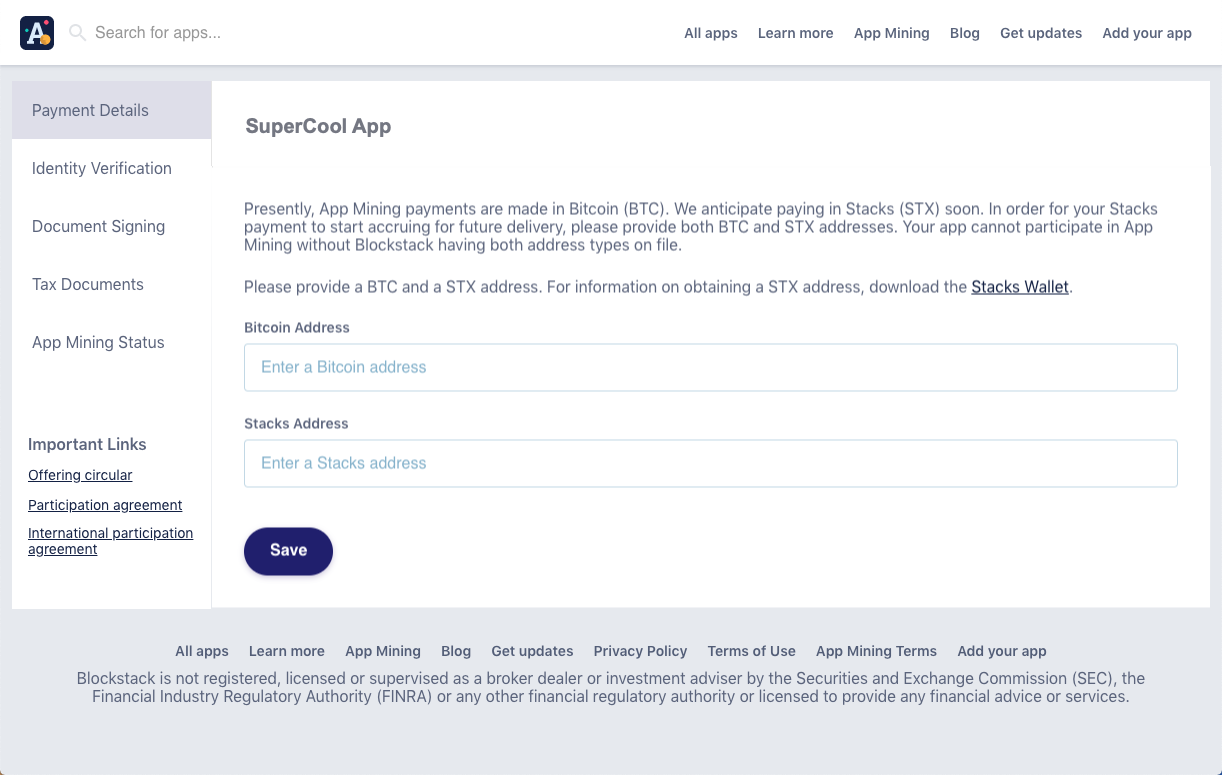This screenshot has width=1222, height=775.
Task: Select All apps in top navigation
Action: coord(711,33)
